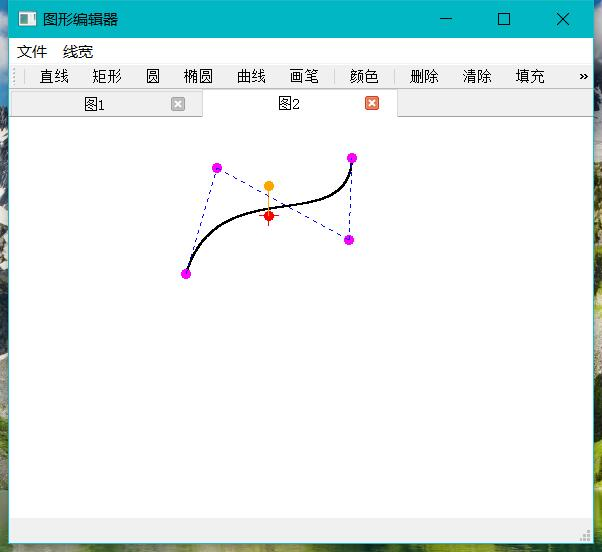The height and width of the screenshot is (552, 602).
Task: Click the window resize grip
Action: pyautogui.click(x=585, y=535)
